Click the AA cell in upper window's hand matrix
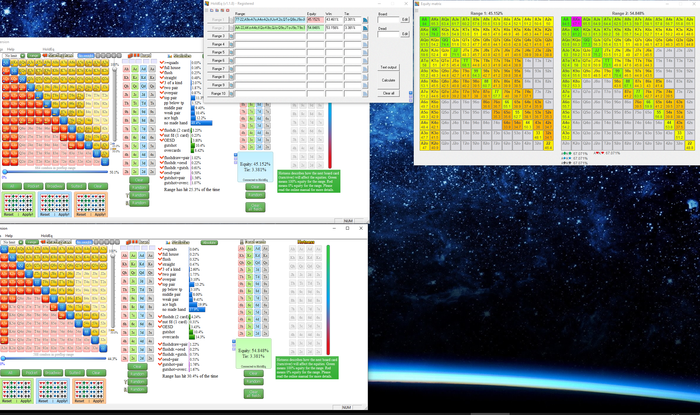 6,63
